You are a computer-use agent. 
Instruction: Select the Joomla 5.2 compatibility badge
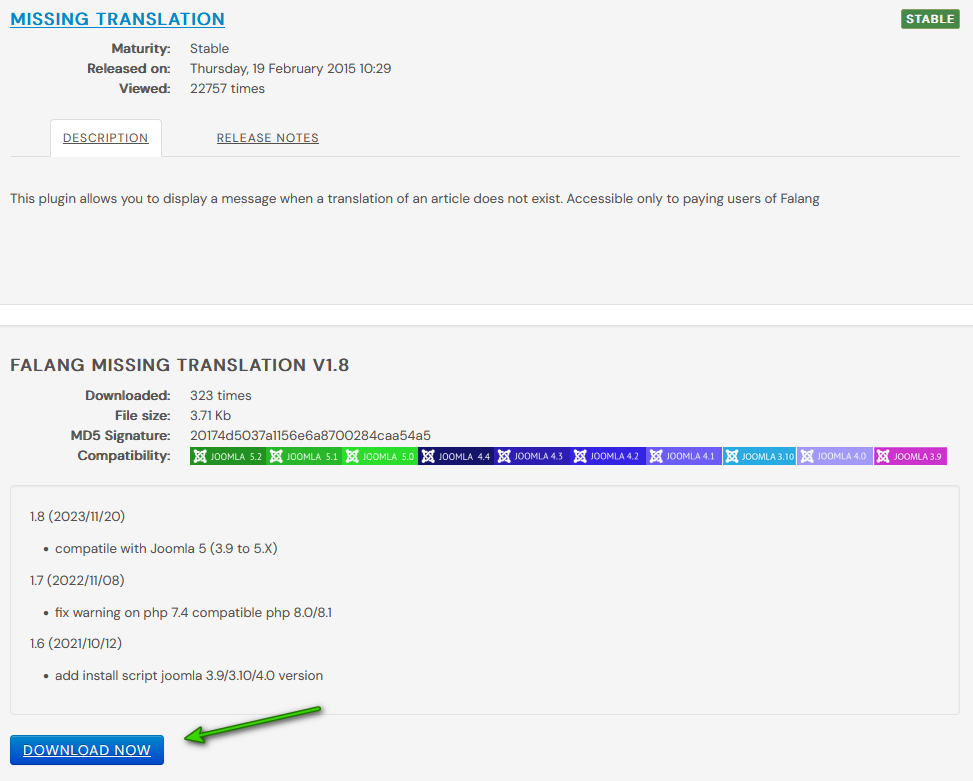pos(228,457)
